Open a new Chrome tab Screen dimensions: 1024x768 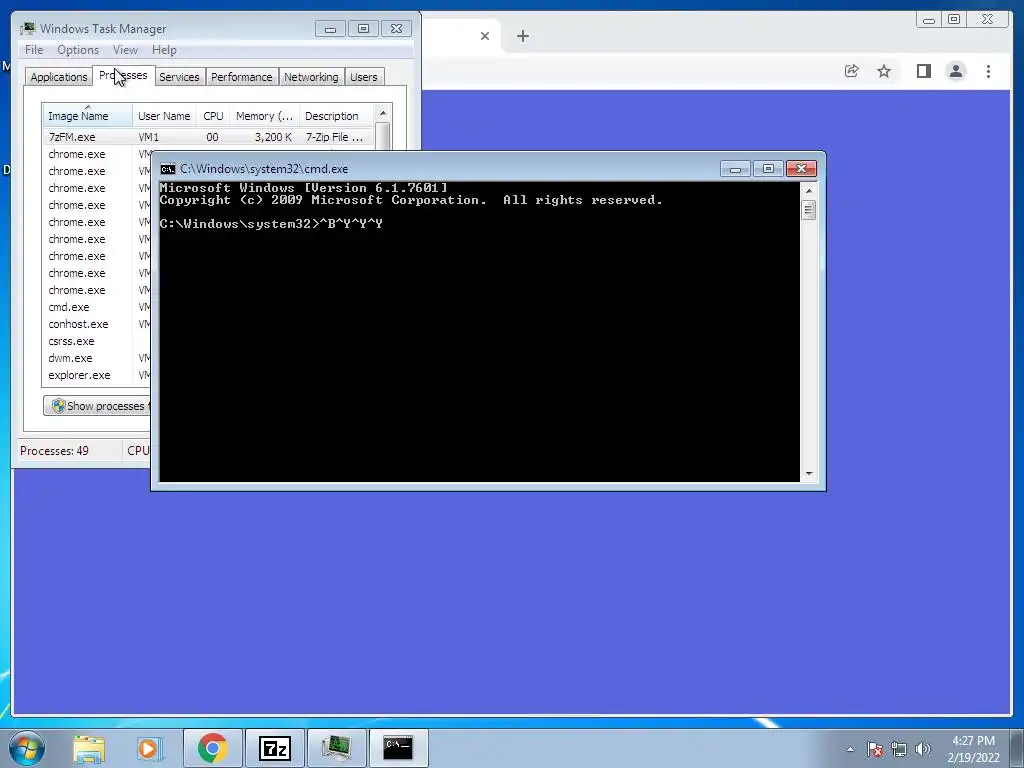[x=522, y=36]
